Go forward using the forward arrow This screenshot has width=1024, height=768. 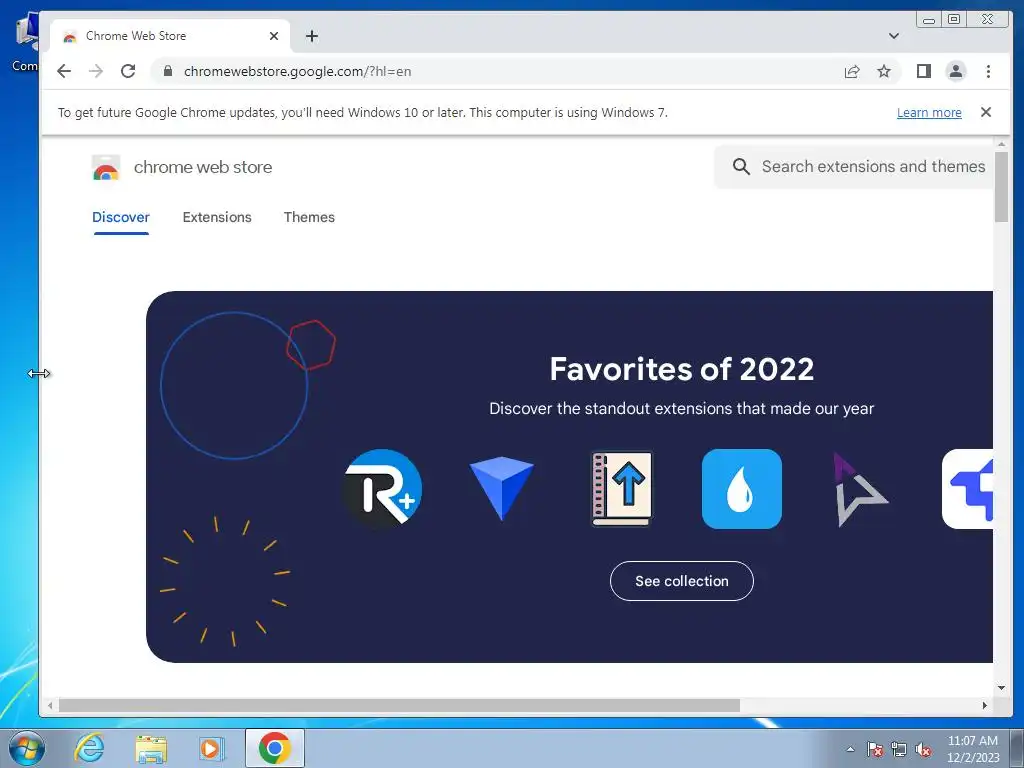(95, 71)
